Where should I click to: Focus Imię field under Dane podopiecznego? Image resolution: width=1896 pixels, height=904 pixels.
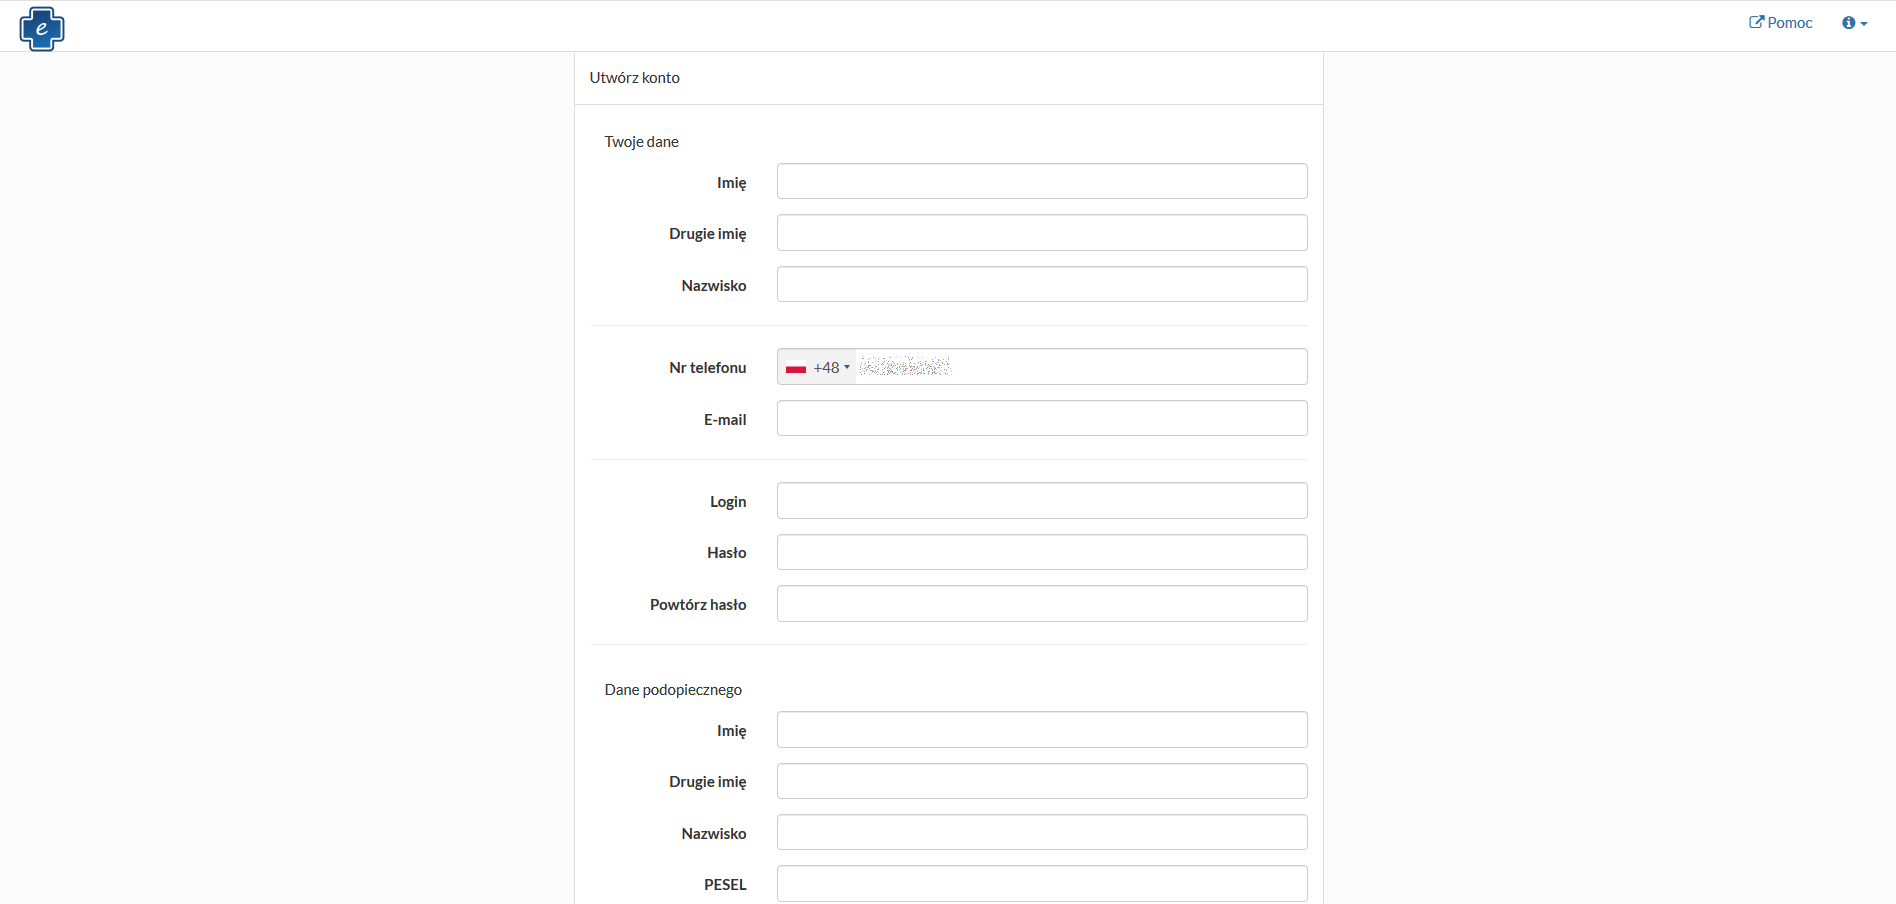(1041, 730)
